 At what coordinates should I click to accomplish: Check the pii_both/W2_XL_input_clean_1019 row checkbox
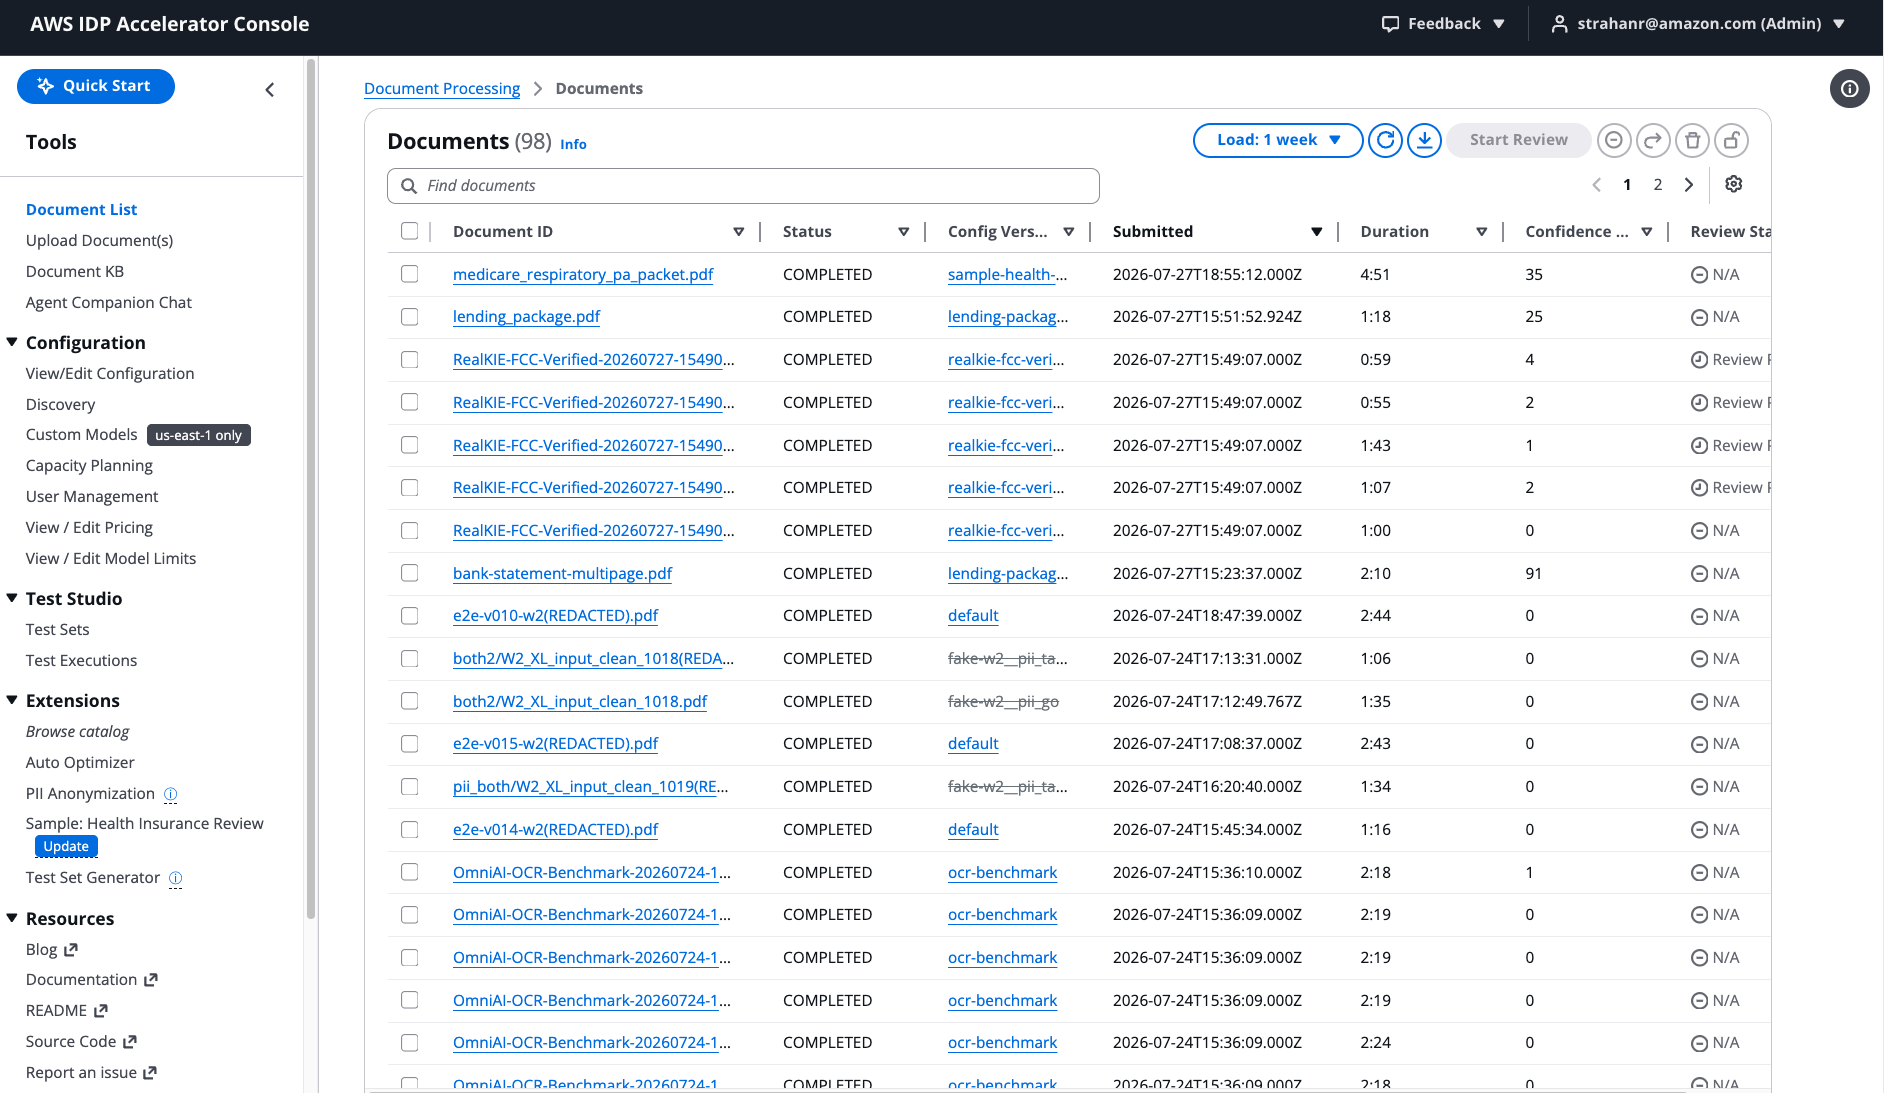click(410, 787)
